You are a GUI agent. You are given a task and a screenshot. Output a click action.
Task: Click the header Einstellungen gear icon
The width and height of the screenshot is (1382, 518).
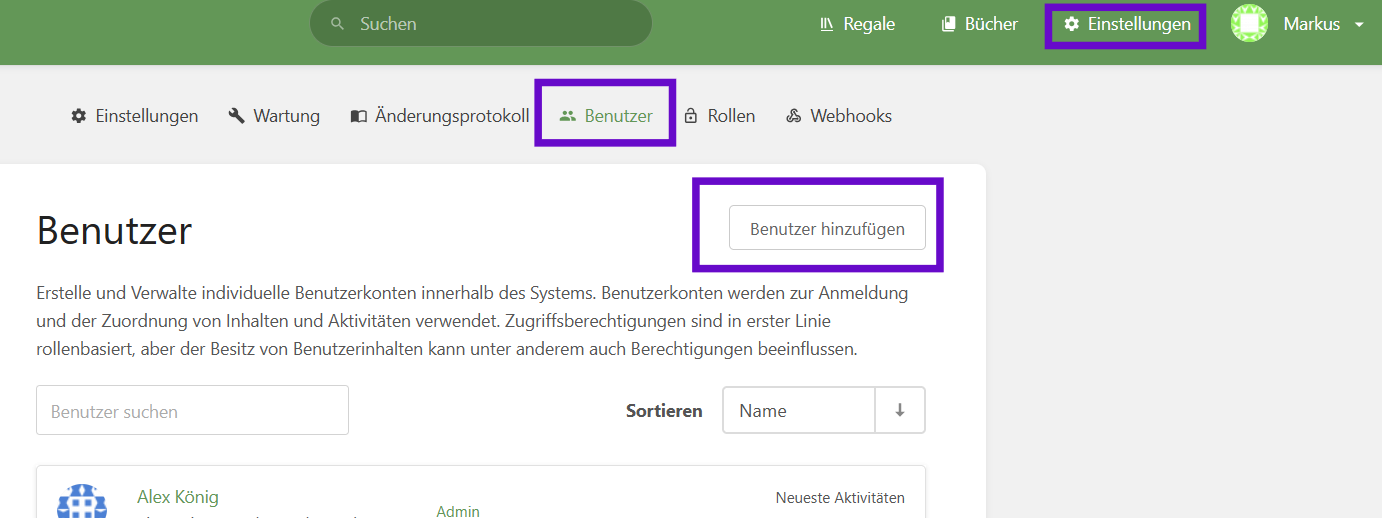(x=1072, y=24)
